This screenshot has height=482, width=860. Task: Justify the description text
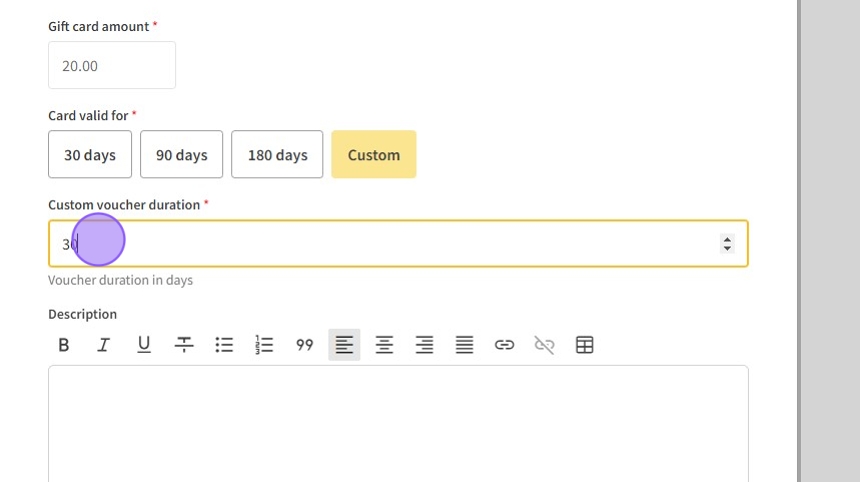click(x=464, y=345)
